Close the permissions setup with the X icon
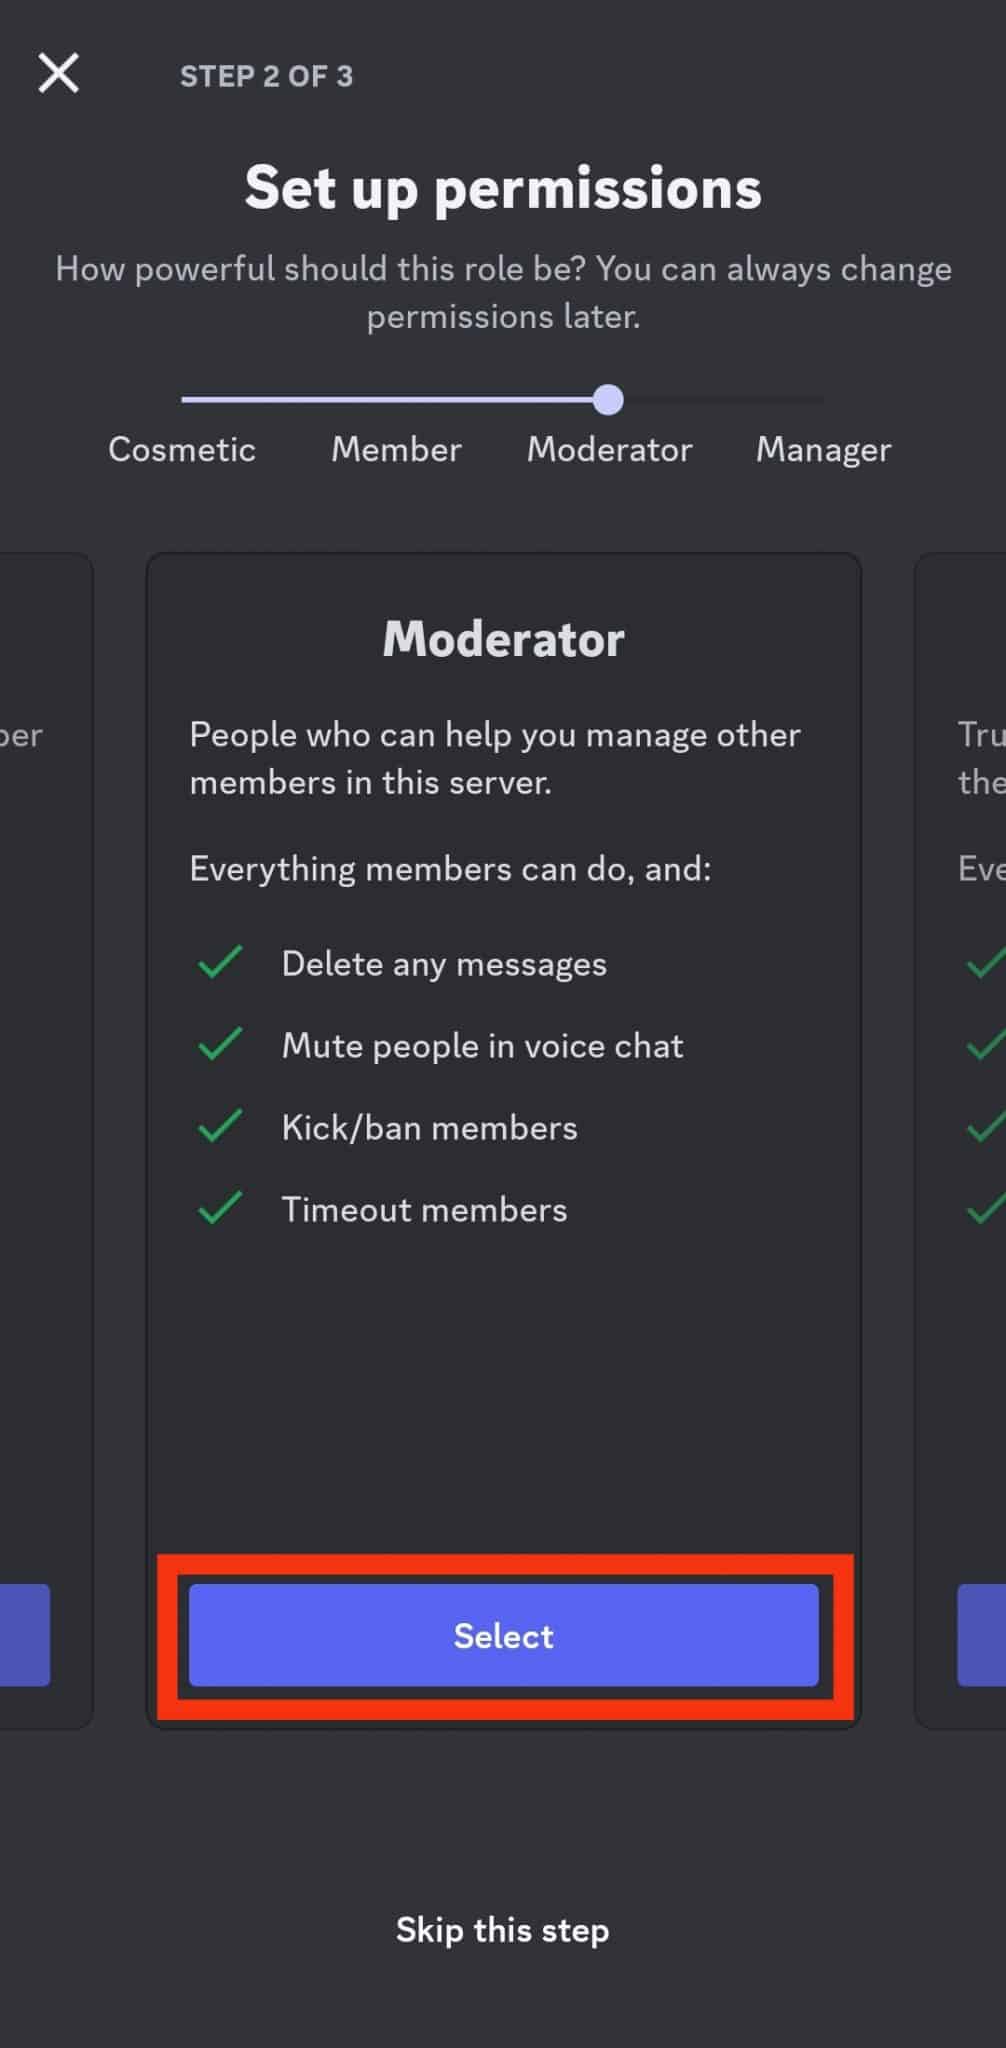Viewport: 1006px width, 2048px height. (x=58, y=74)
